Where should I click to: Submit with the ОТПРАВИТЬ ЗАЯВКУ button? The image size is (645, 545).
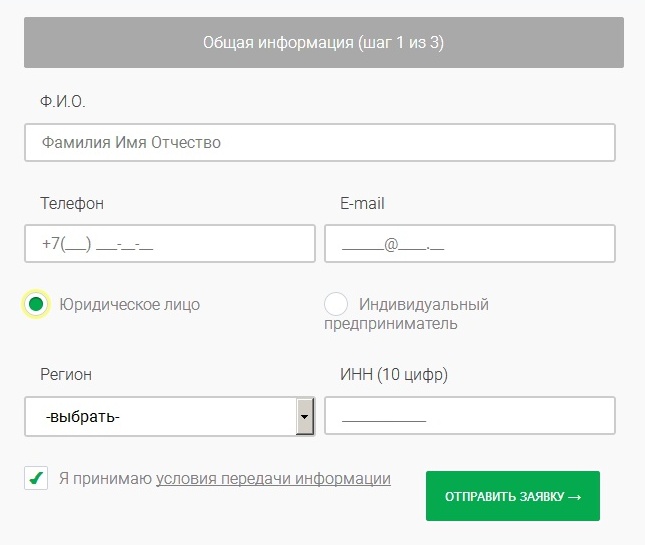click(513, 496)
